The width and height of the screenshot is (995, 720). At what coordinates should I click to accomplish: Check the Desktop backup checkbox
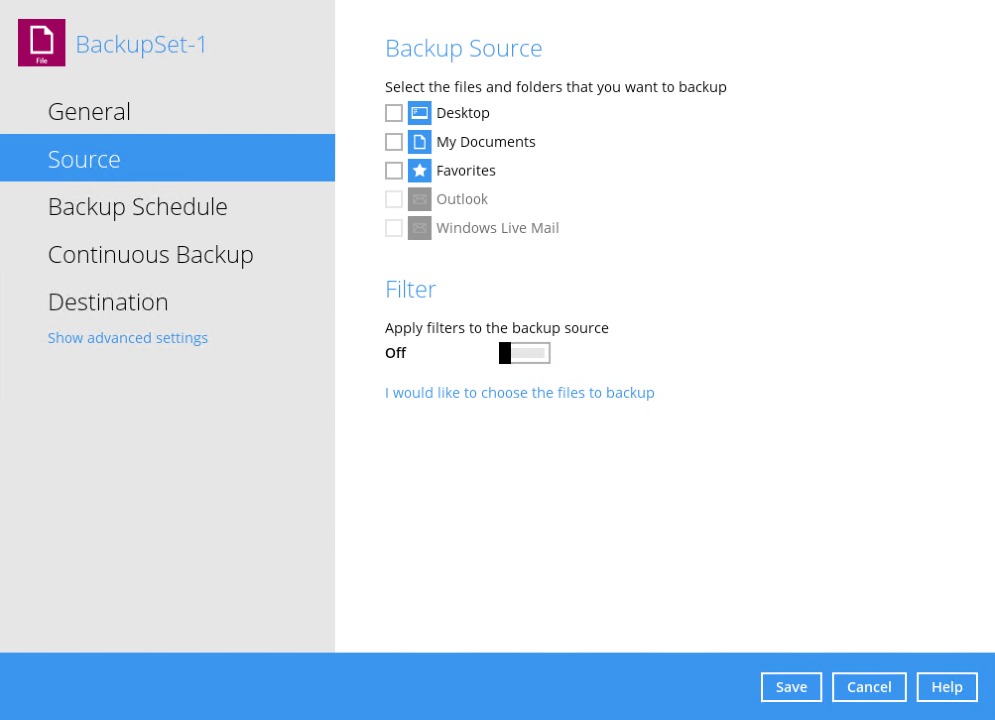(x=393, y=113)
